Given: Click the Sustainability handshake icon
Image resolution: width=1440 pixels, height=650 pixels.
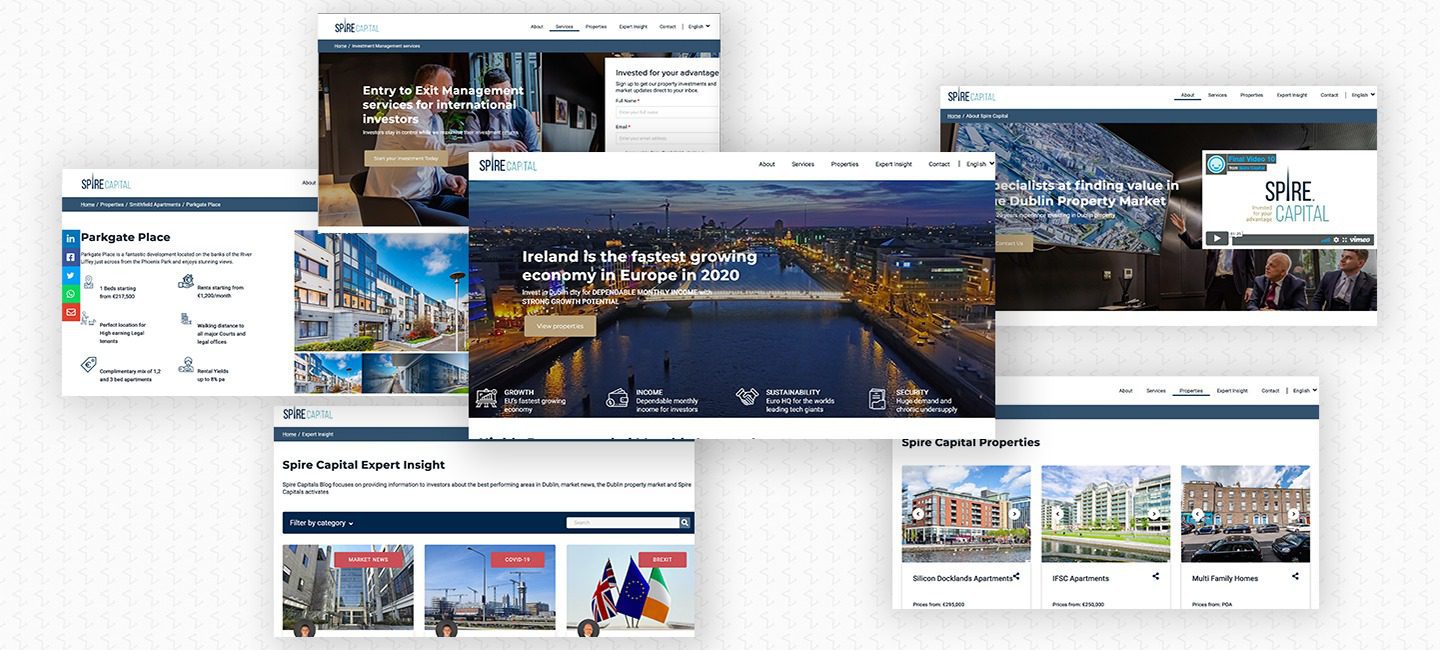Looking at the screenshot, I should click(747, 398).
